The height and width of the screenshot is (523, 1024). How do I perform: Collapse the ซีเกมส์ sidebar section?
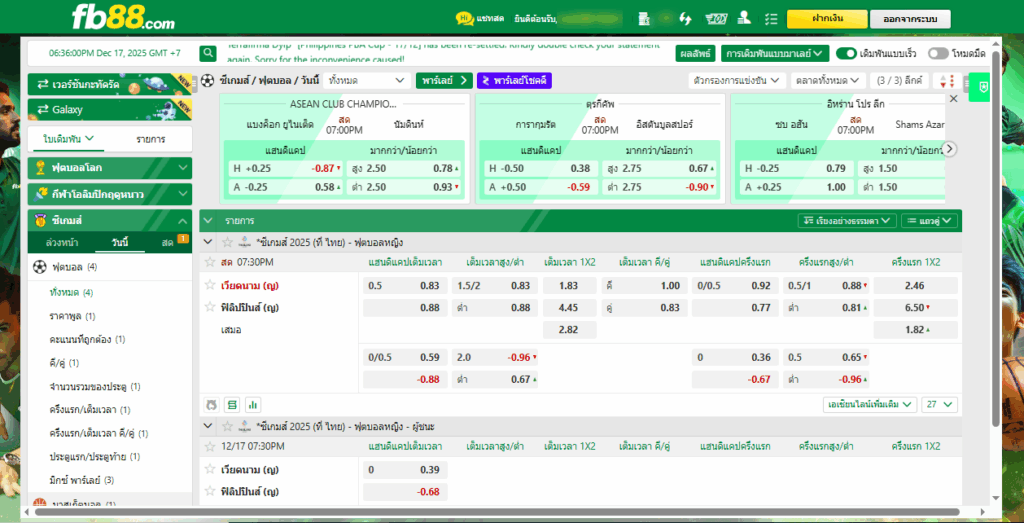[x=110, y=221]
